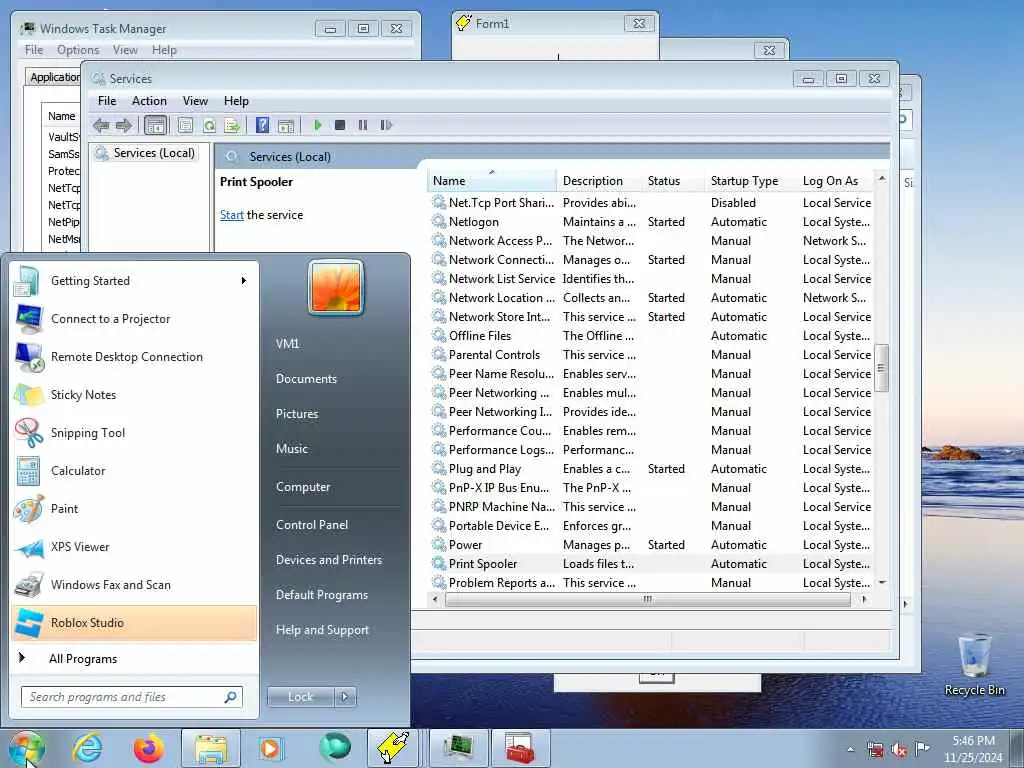1024x768 pixels.
Task: Open Properties icon in Services toolbar
Action: [x=185, y=125]
